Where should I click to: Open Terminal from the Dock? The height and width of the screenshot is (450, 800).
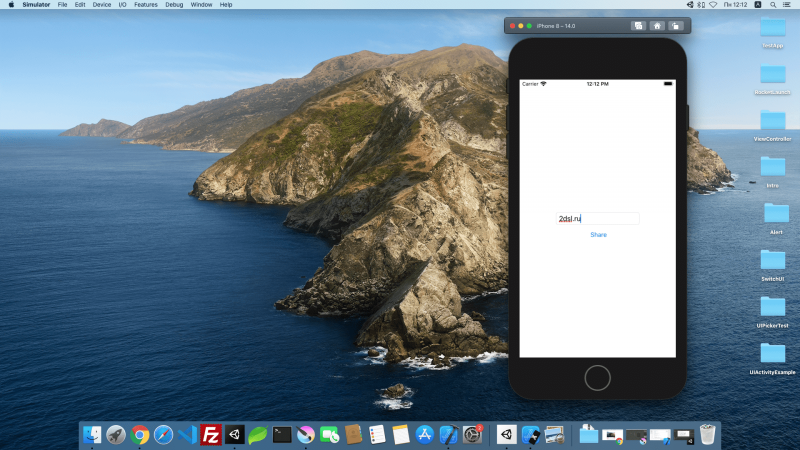click(x=282, y=435)
